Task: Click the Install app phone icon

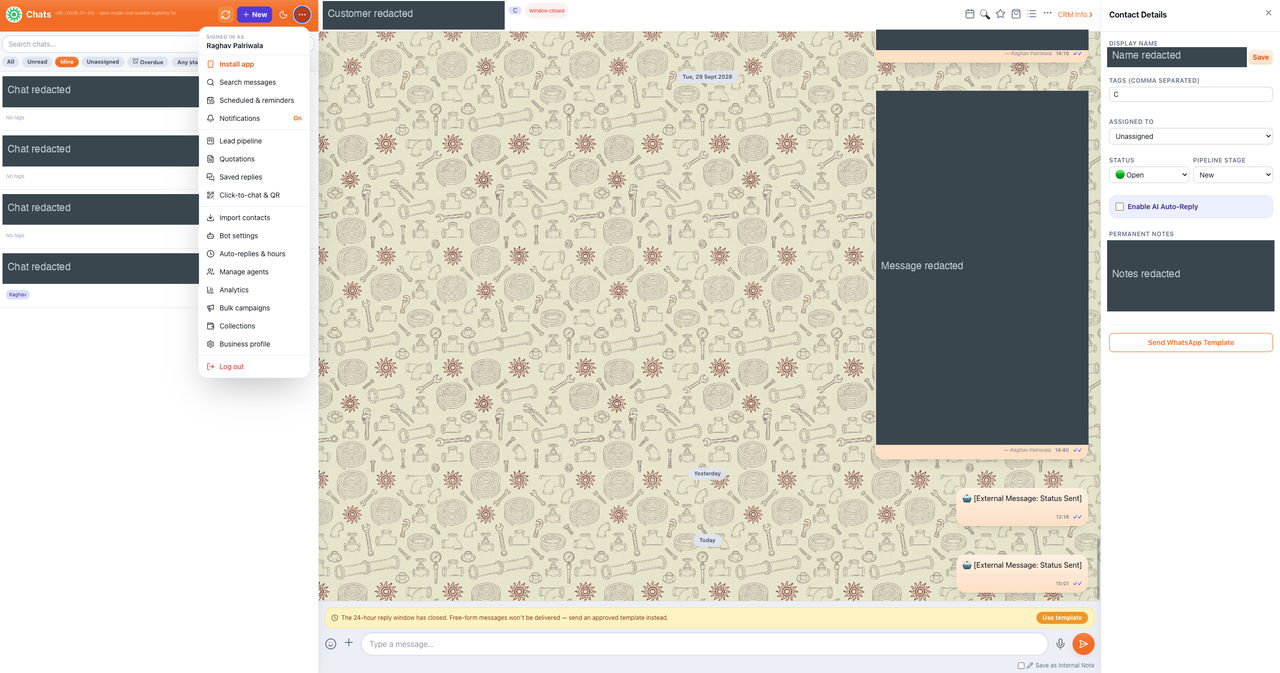Action: tap(211, 64)
